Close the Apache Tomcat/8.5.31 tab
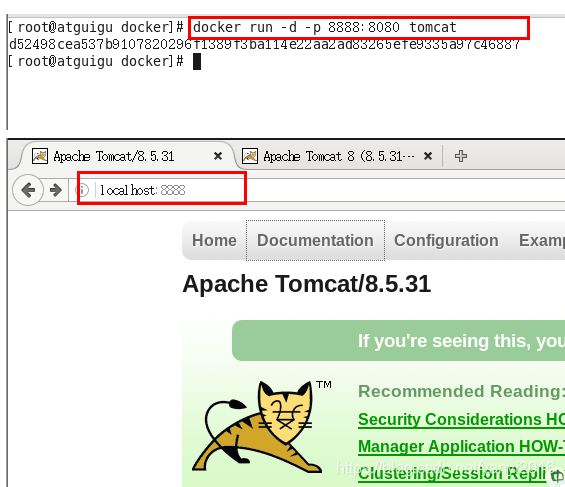This screenshot has width=565, height=487. tap(218, 156)
